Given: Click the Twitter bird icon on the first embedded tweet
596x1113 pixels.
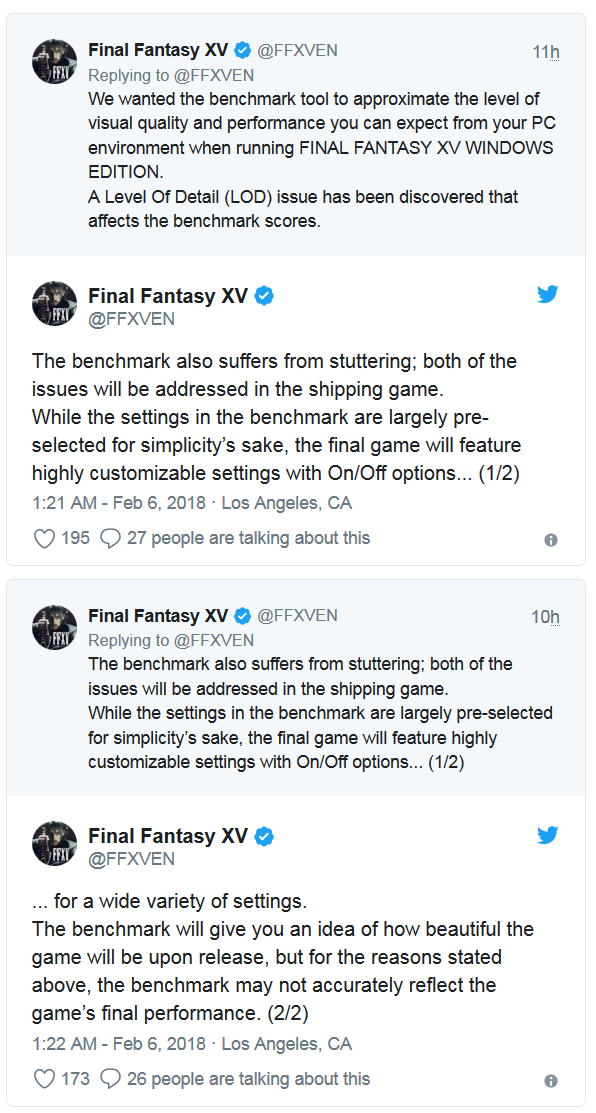Looking at the screenshot, I should pyautogui.click(x=548, y=294).
